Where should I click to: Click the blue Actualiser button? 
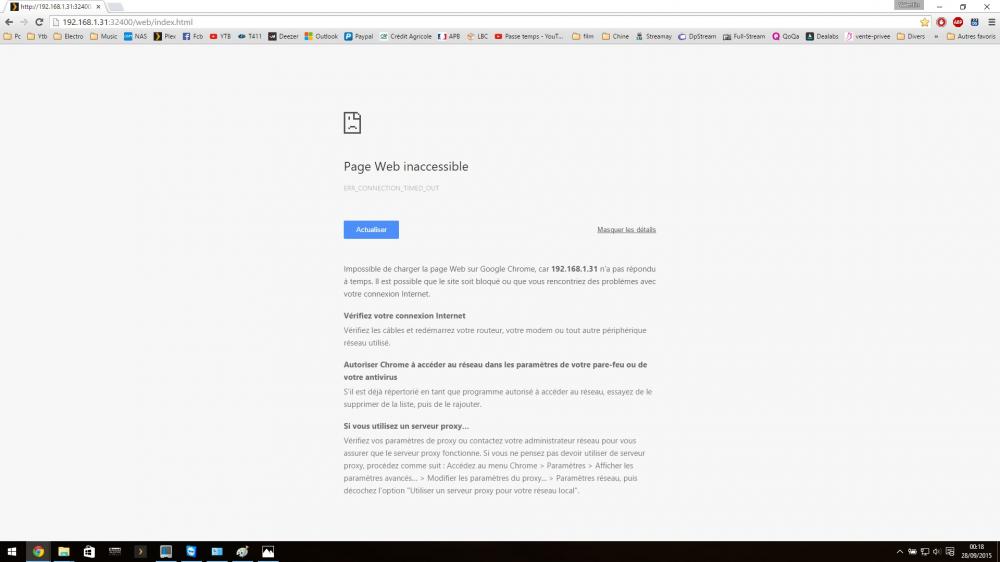point(371,230)
